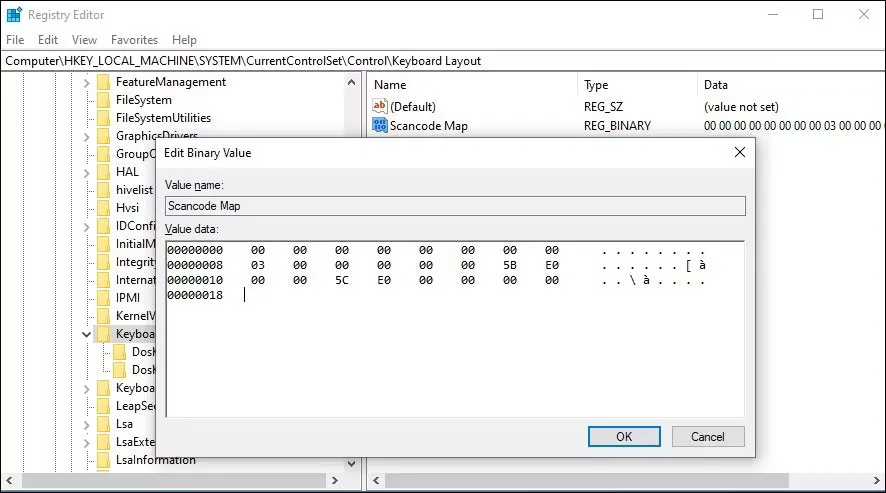Image resolution: width=886 pixels, height=493 pixels.
Task: Click the registry address path bar
Action: coord(443,61)
